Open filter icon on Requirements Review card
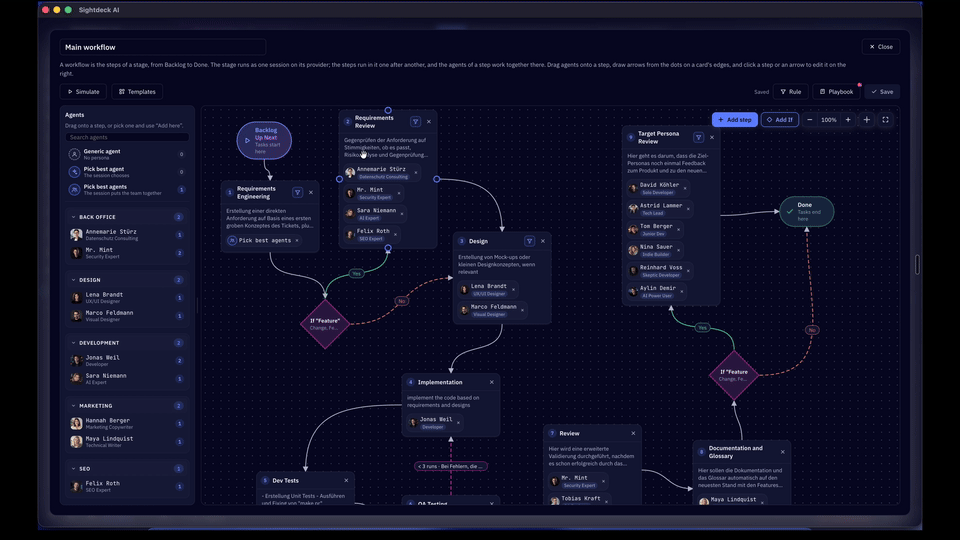 tap(415, 121)
